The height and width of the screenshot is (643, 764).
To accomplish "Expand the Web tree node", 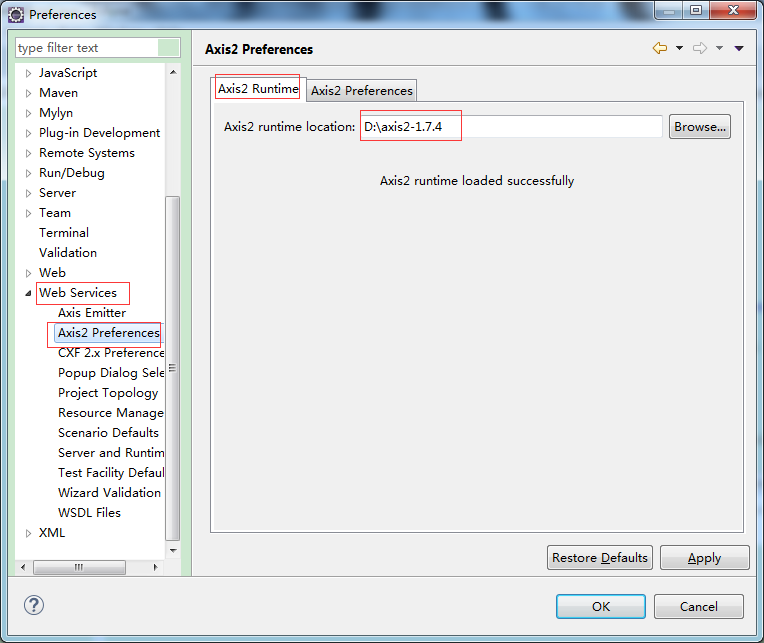I will click(28, 273).
